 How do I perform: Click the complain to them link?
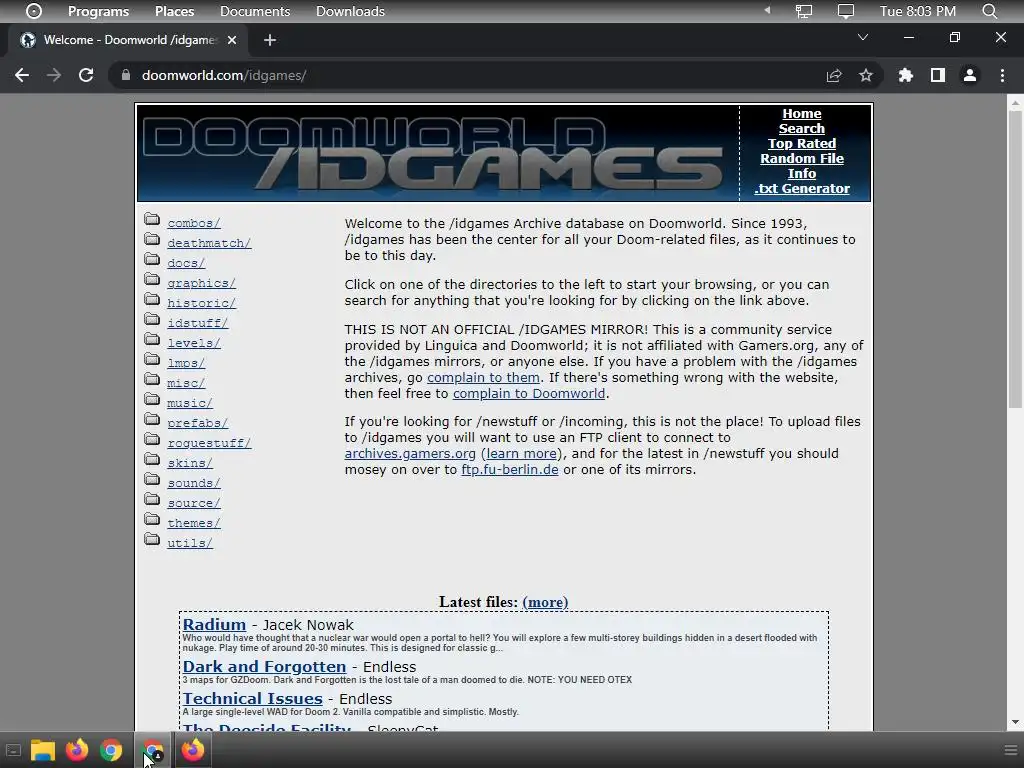click(483, 377)
